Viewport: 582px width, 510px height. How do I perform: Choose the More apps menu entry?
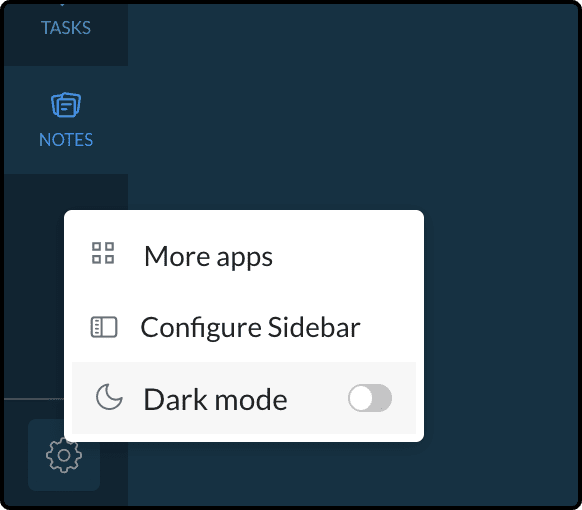coord(244,256)
